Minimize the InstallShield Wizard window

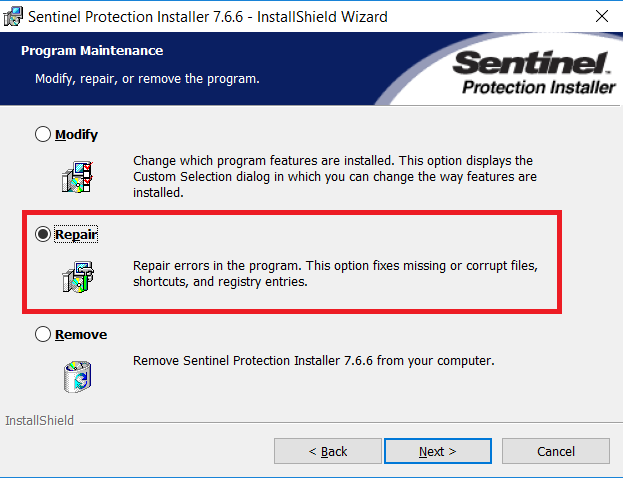[510, 16]
